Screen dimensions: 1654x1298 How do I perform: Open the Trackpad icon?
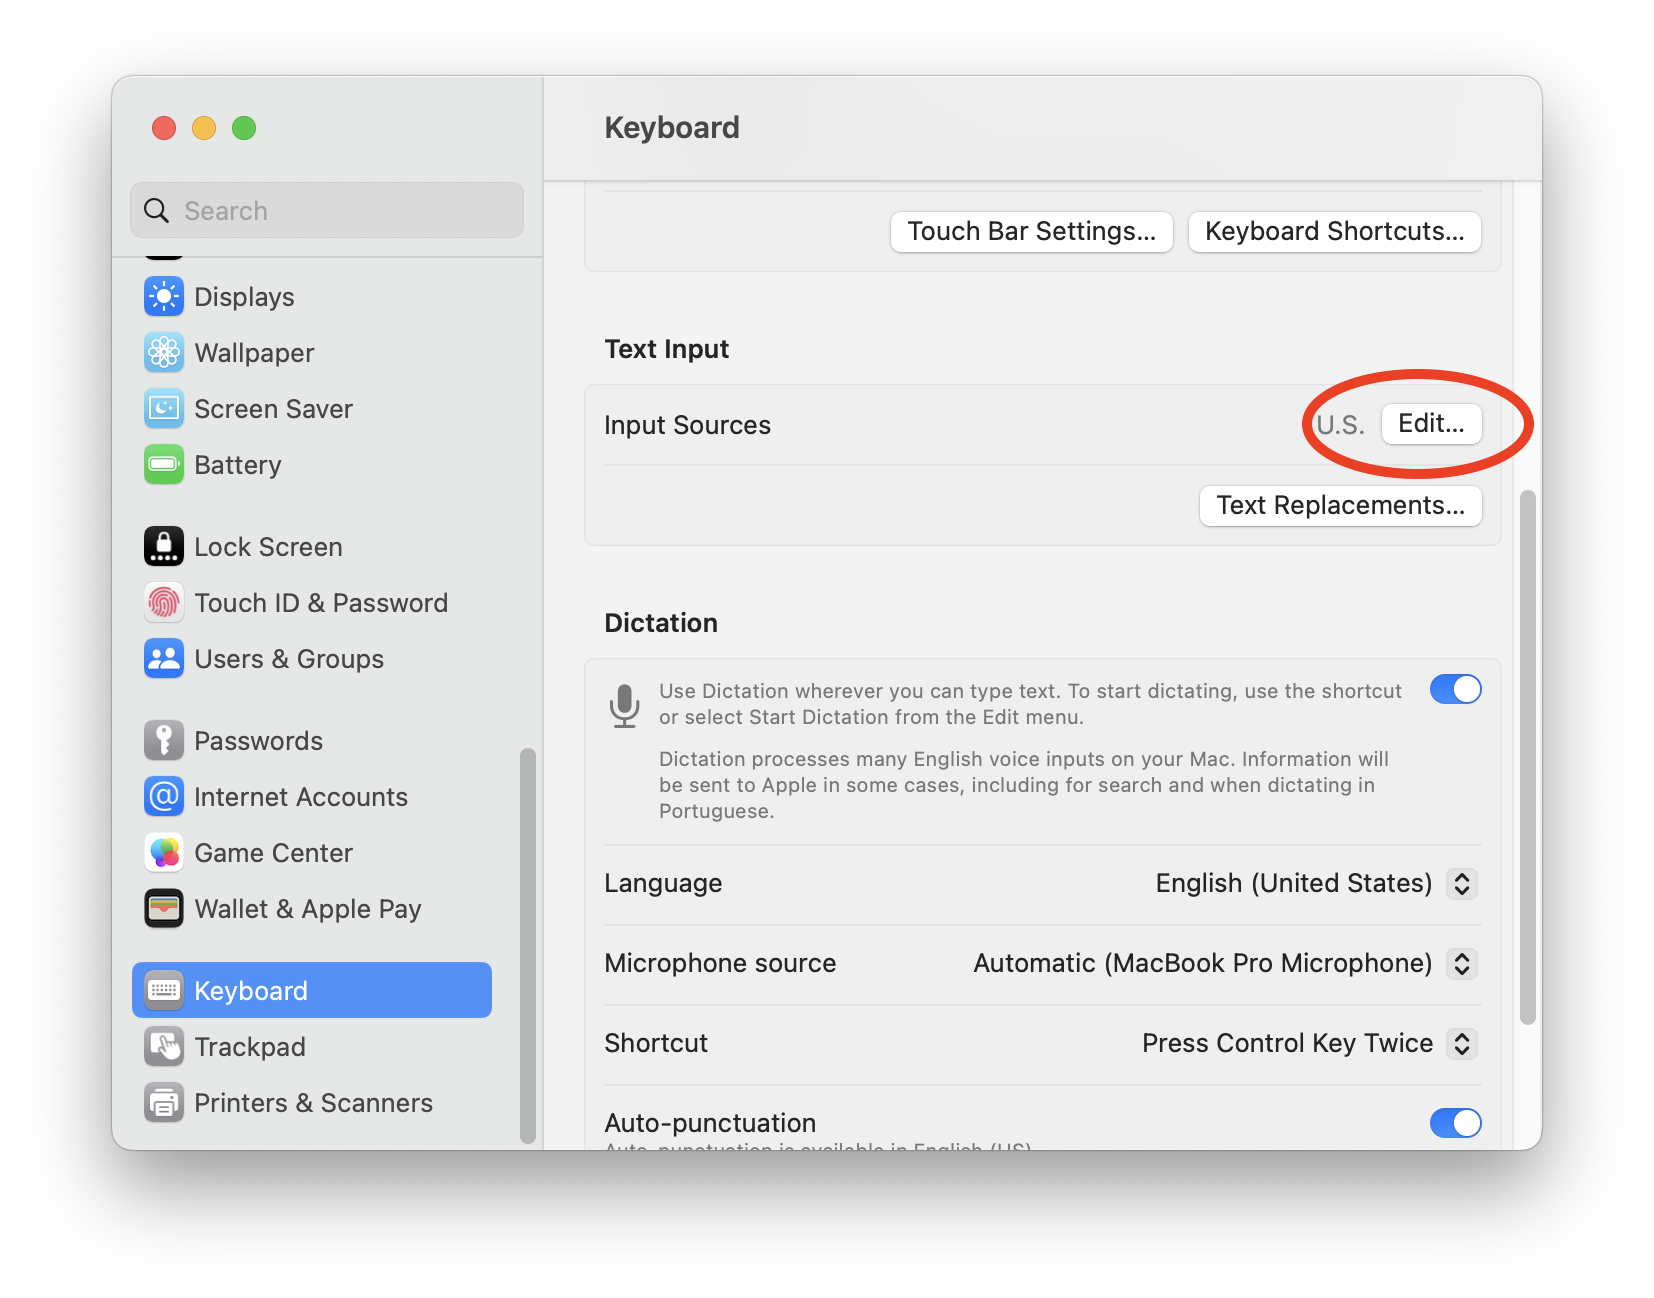pos(164,1047)
